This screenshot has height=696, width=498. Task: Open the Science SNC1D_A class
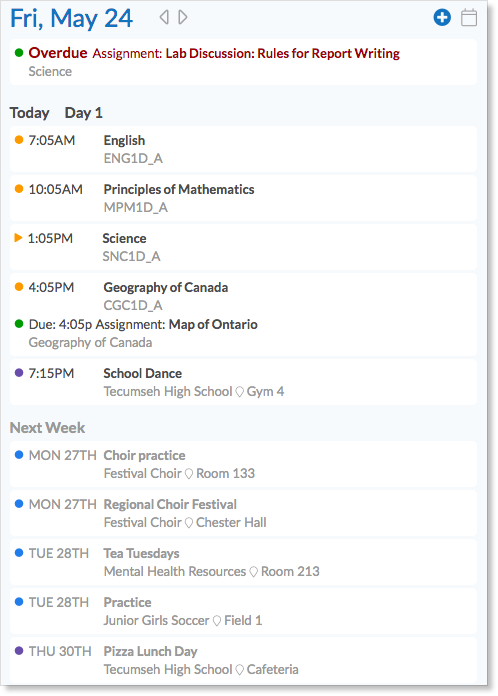tap(243, 247)
